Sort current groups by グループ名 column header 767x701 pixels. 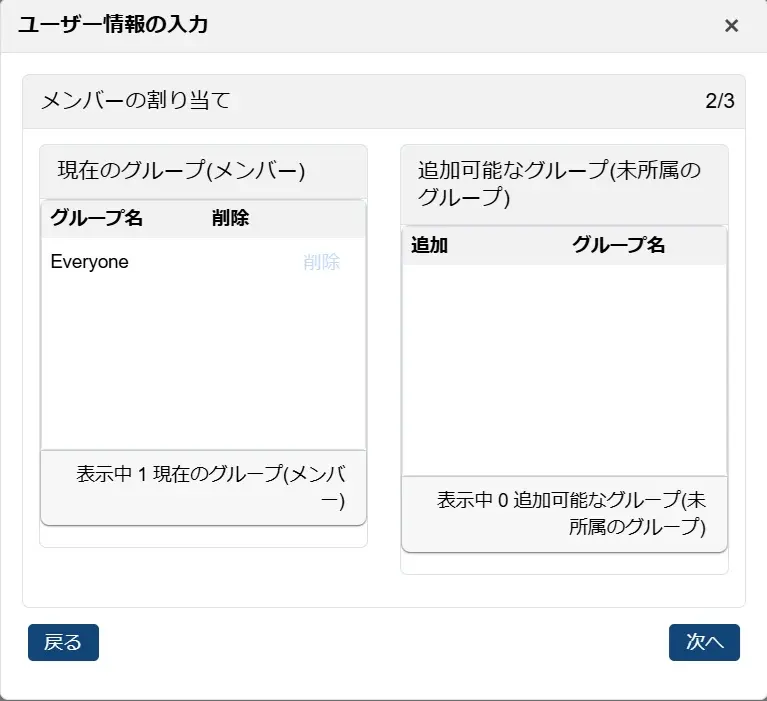(97, 219)
